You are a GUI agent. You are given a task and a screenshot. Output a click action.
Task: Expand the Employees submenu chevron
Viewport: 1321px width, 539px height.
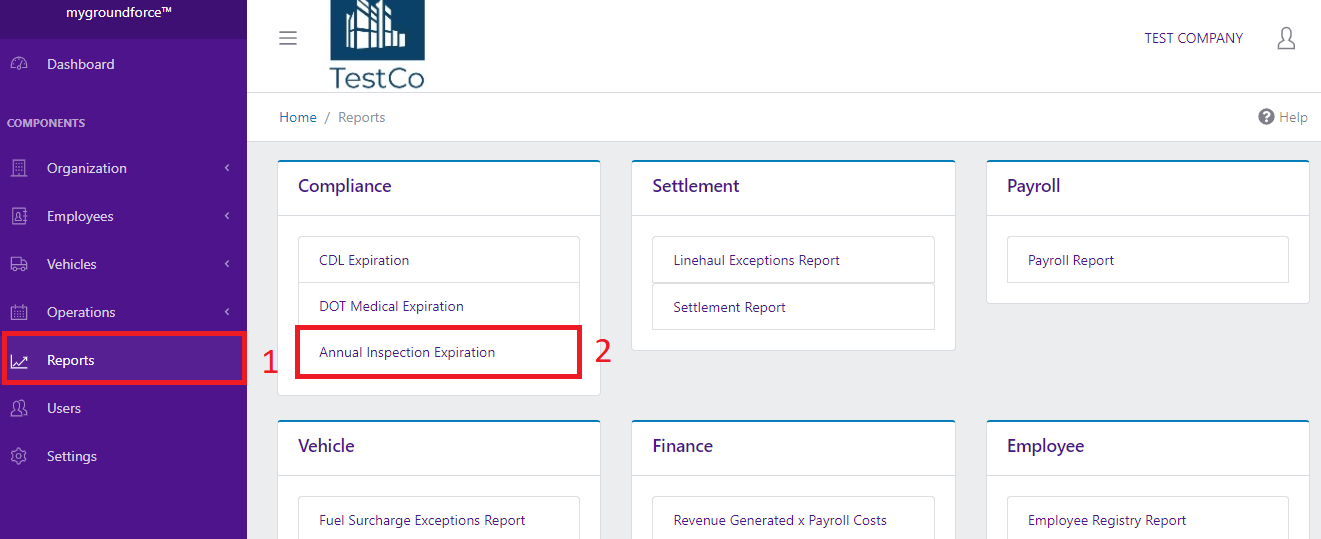[x=227, y=216]
